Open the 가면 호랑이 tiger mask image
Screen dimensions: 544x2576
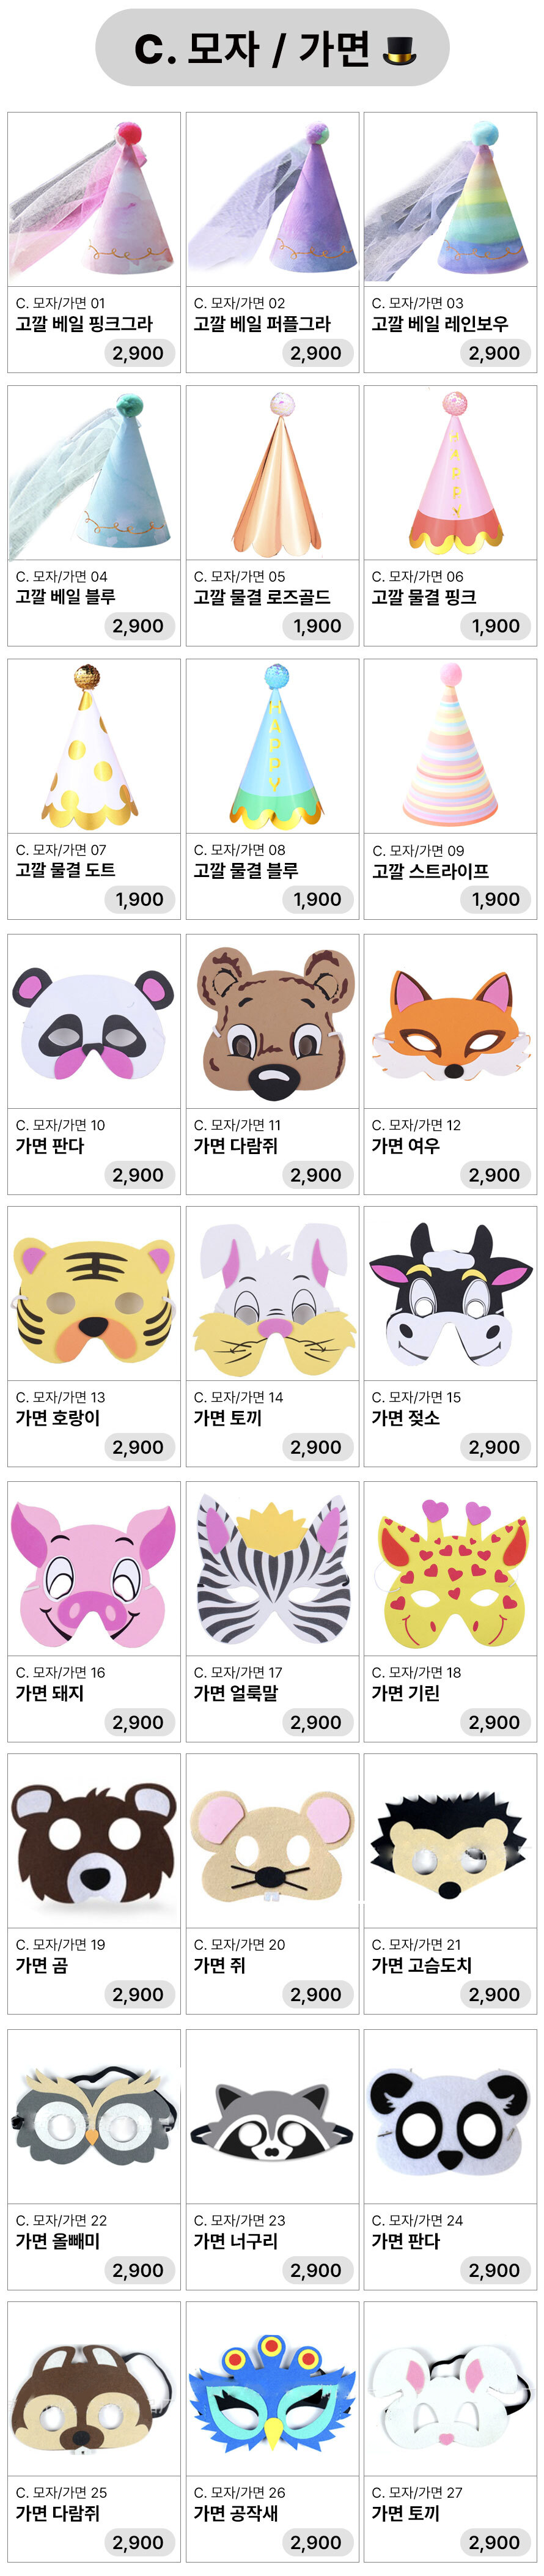click(x=94, y=1294)
